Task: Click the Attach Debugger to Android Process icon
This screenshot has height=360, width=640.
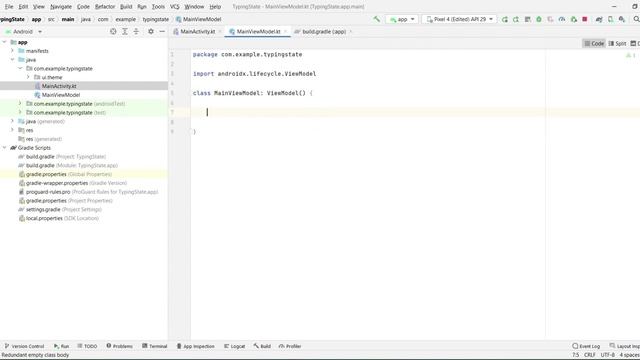Action: (573, 19)
